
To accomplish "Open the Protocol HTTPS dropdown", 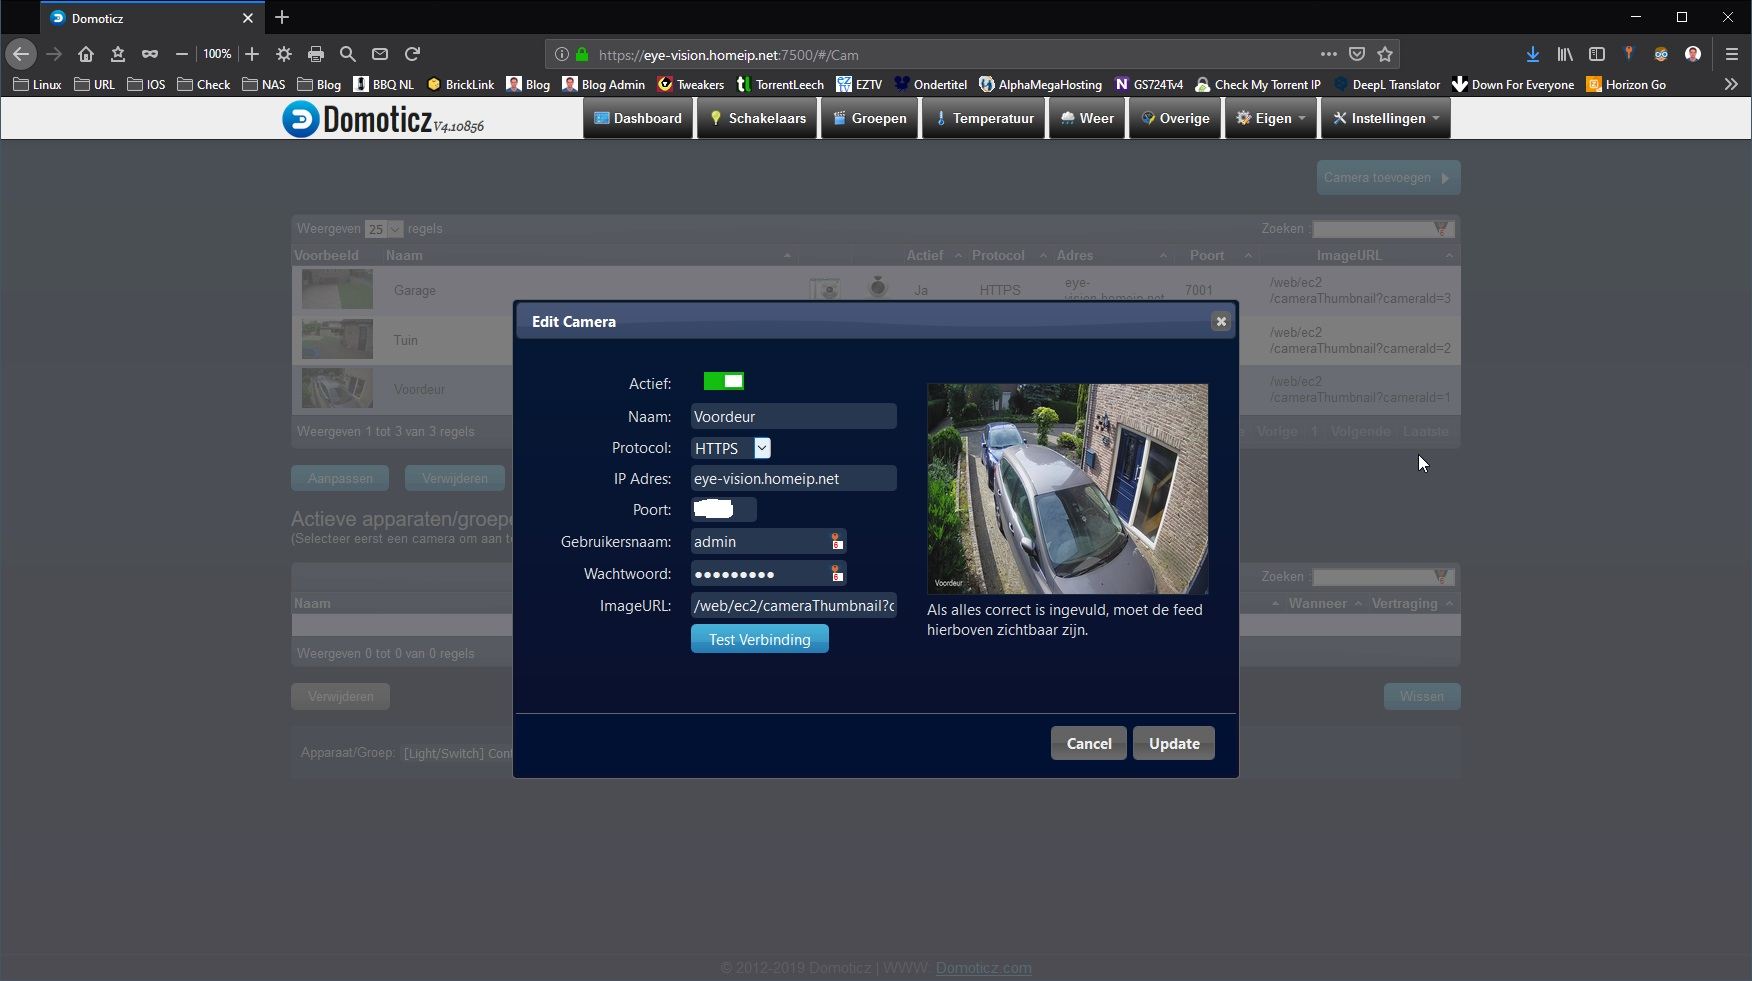I will (x=731, y=448).
